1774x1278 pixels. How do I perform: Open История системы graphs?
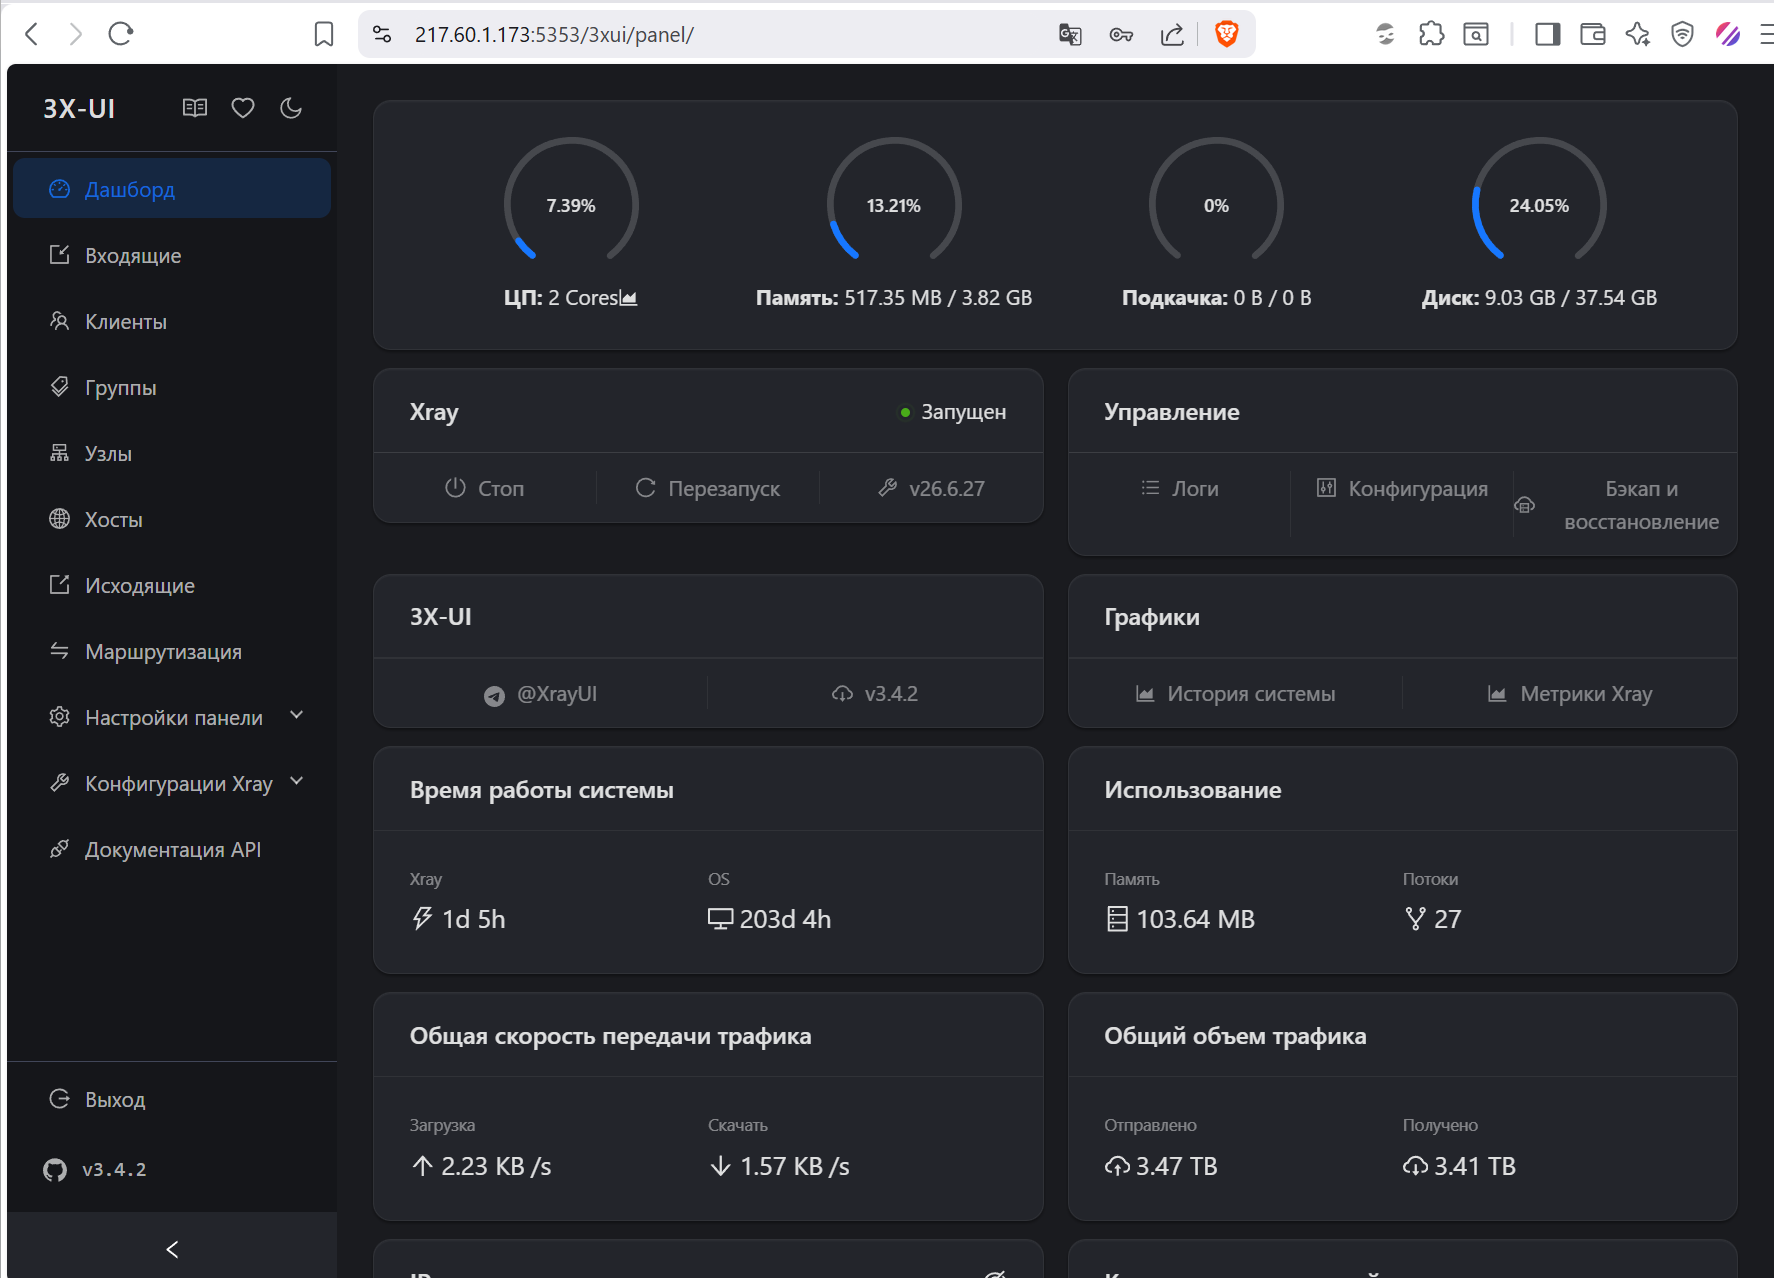pyautogui.click(x=1236, y=694)
